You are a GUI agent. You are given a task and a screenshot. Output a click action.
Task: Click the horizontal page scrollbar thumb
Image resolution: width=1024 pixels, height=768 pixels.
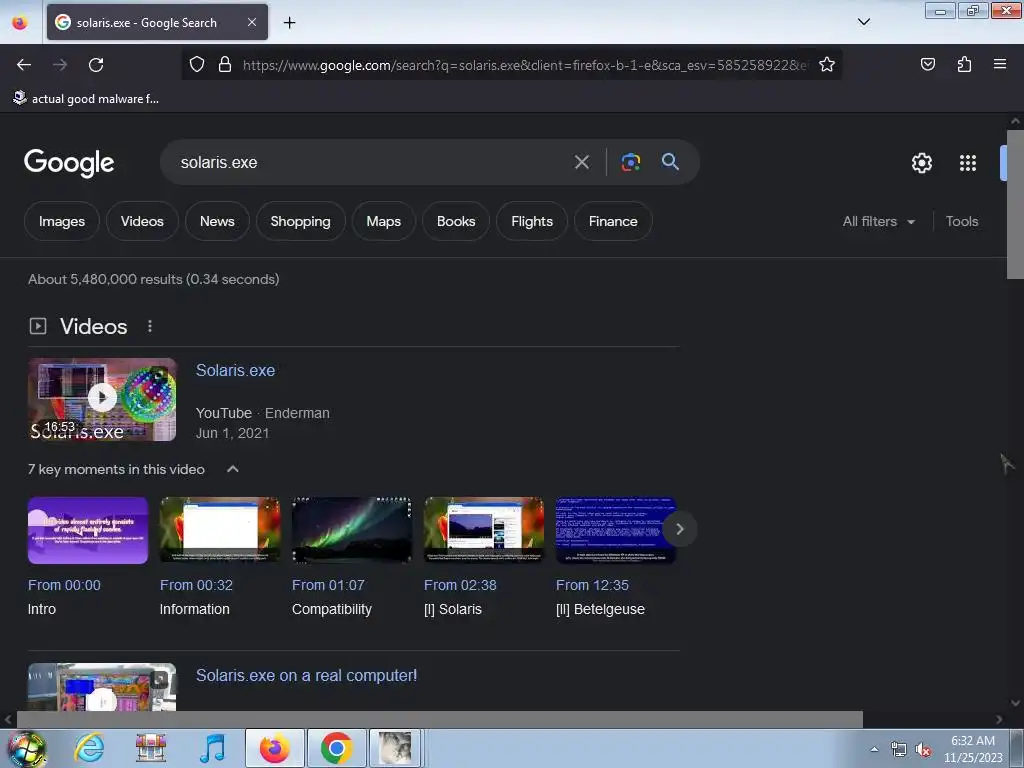point(440,719)
